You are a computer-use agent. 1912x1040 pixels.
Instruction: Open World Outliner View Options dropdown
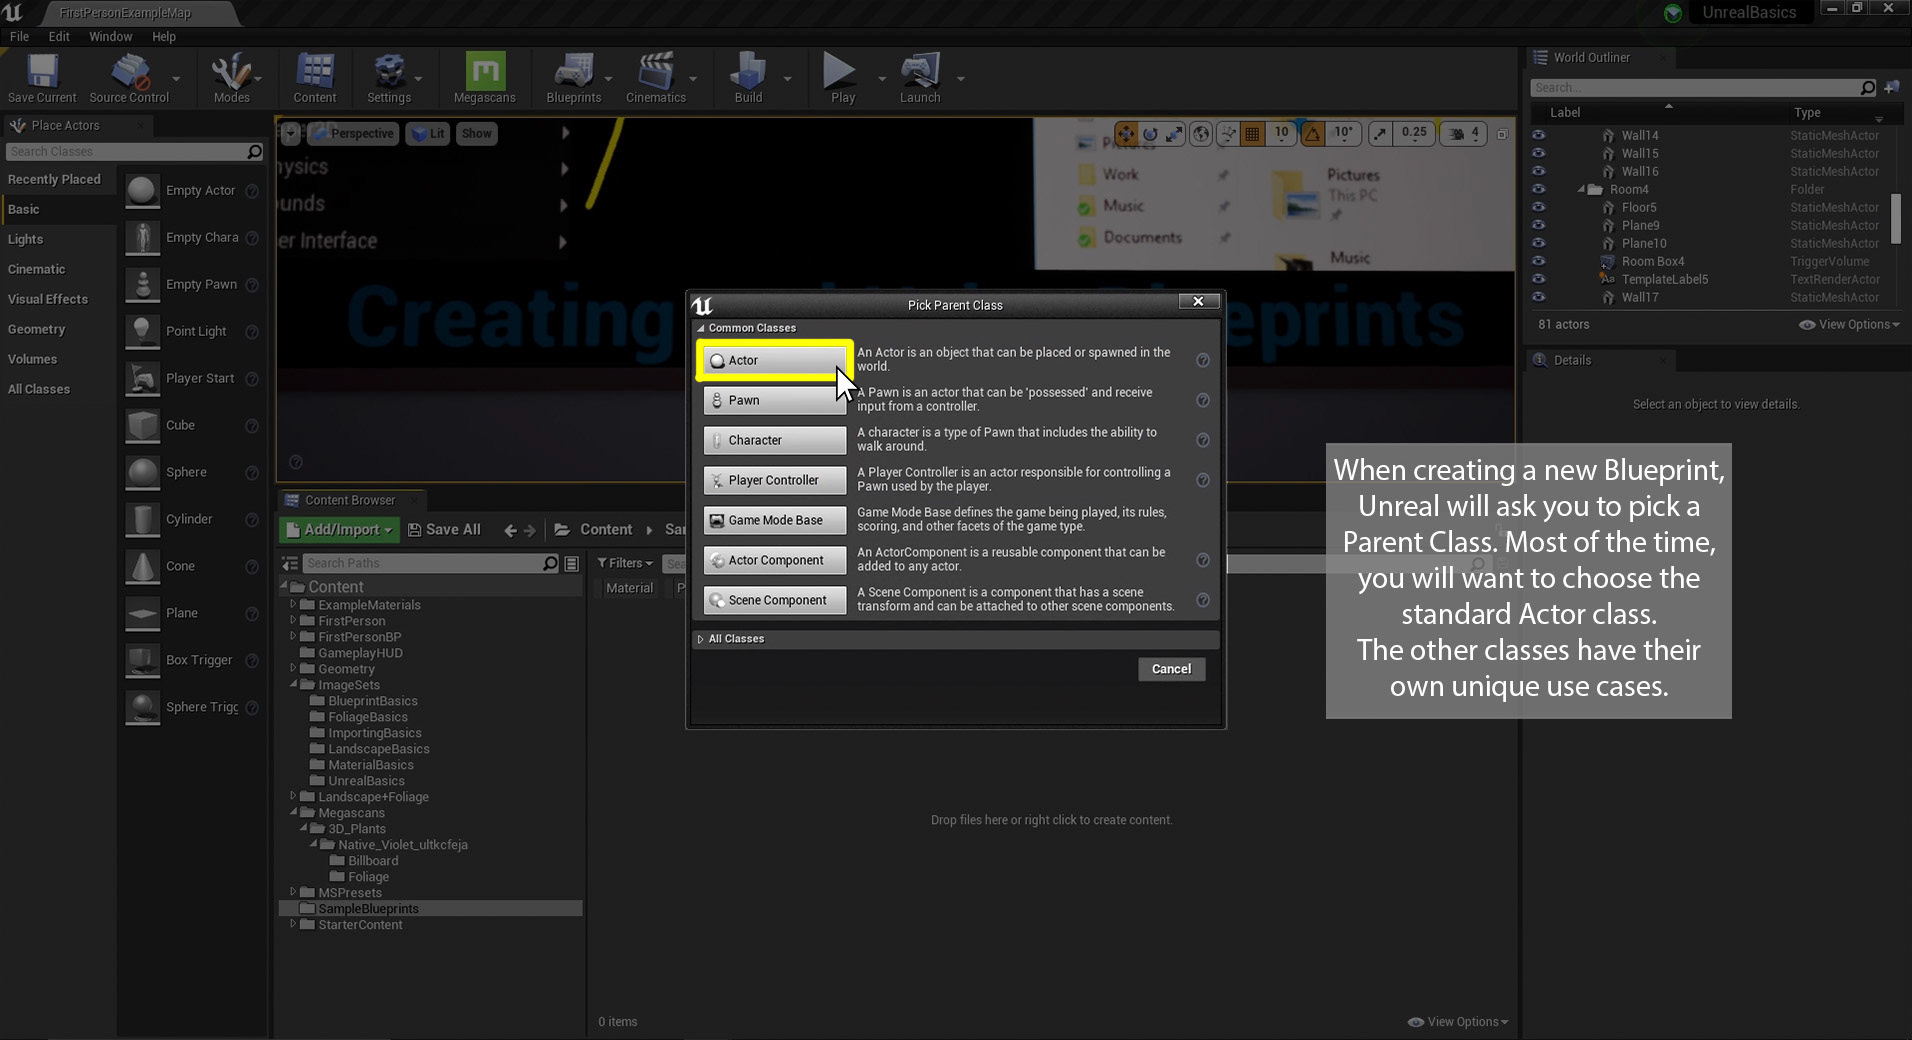(x=1849, y=325)
